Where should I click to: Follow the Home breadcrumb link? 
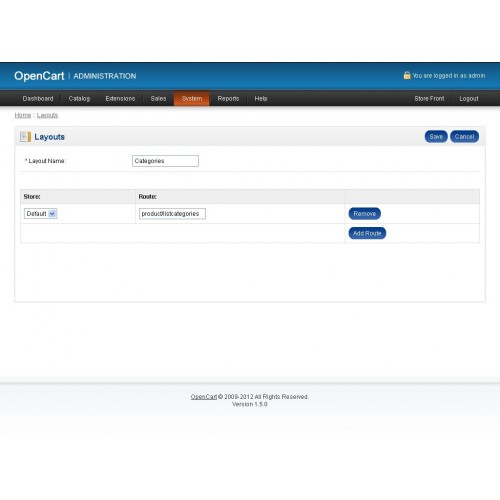coord(23,115)
